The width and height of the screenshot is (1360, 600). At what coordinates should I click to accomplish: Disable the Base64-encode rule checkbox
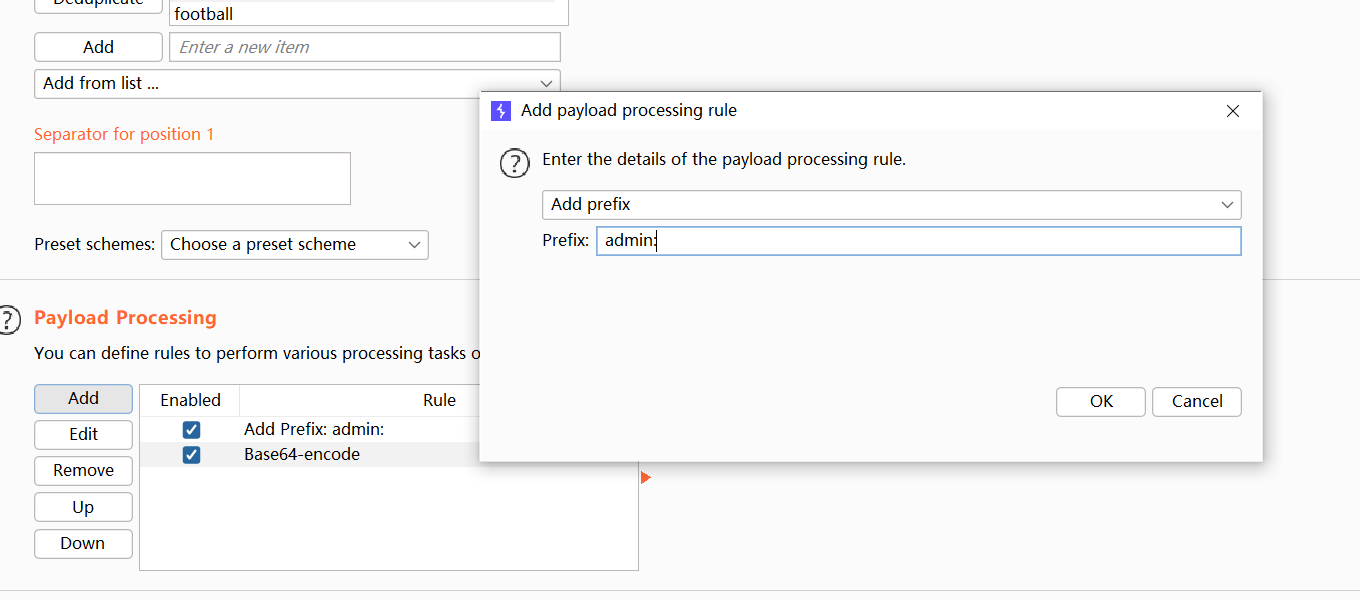[192, 455]
